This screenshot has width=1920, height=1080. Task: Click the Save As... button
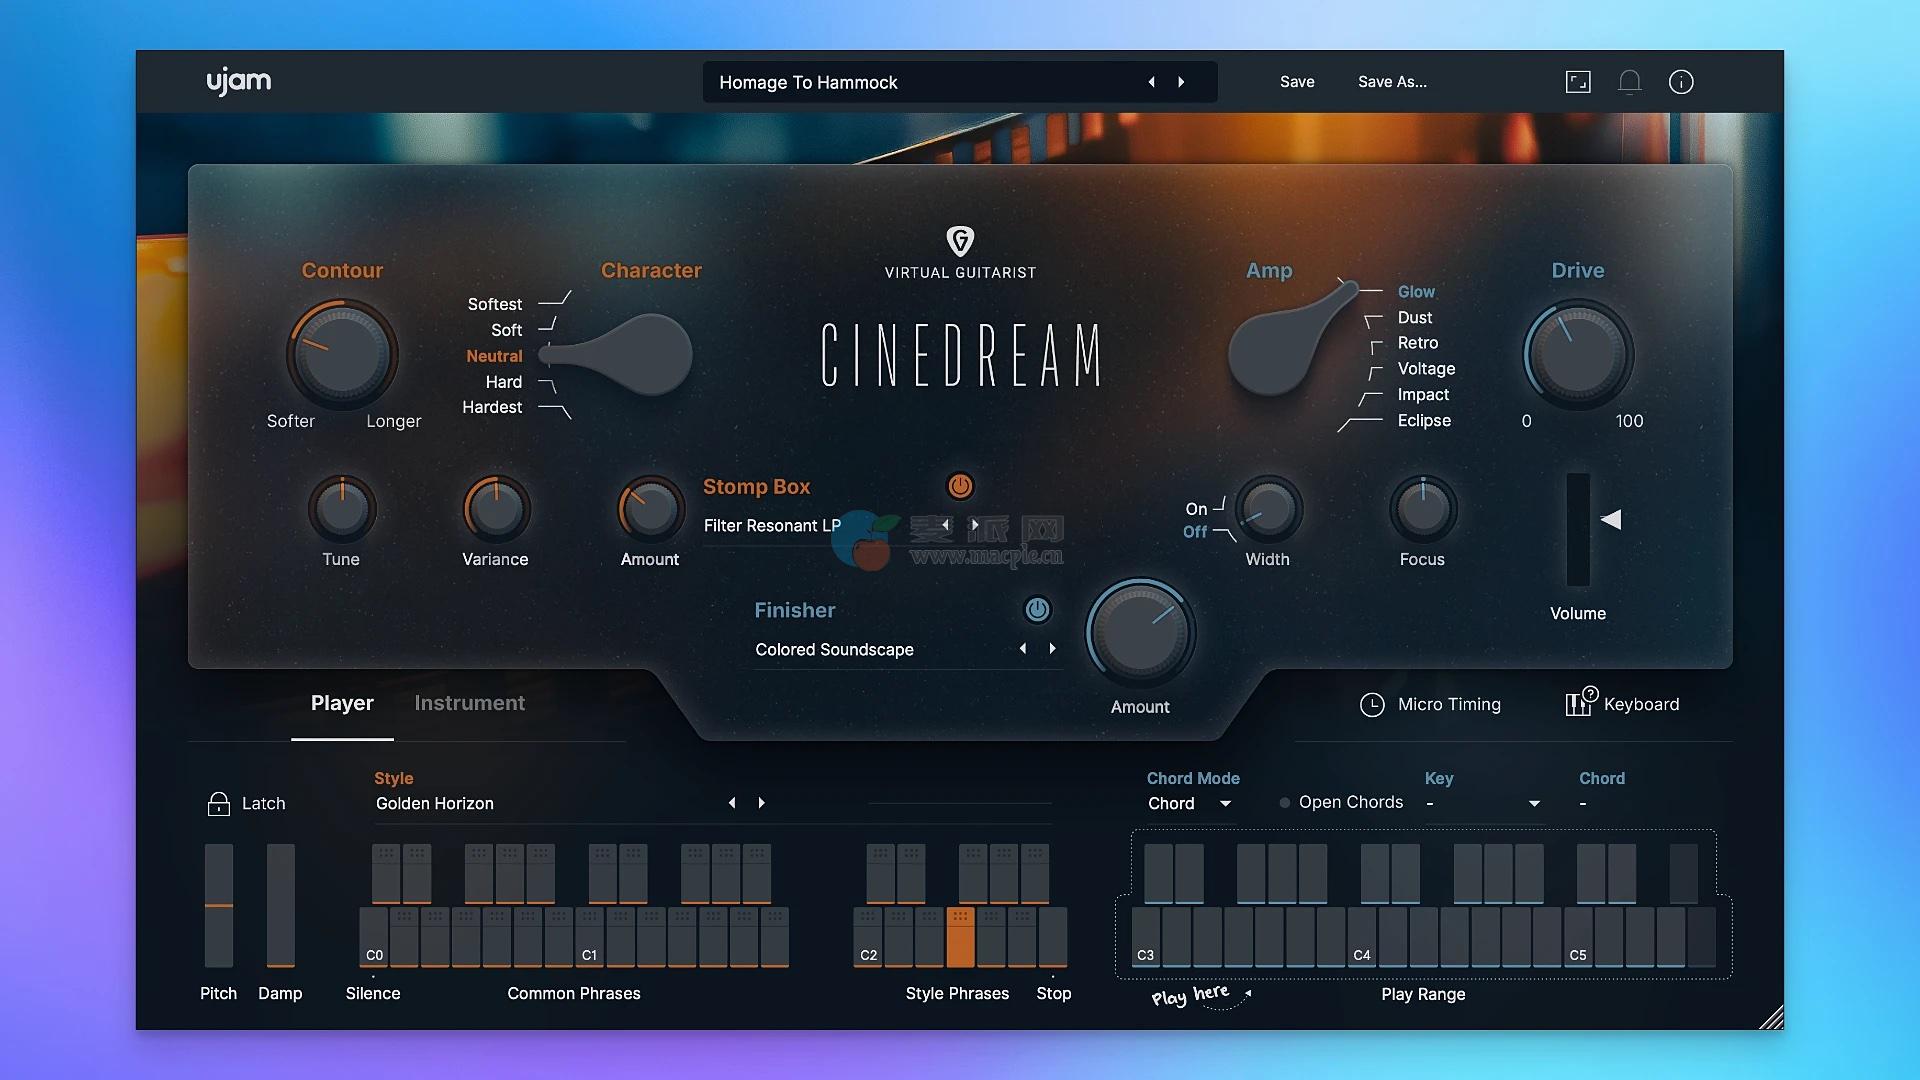1392,82
